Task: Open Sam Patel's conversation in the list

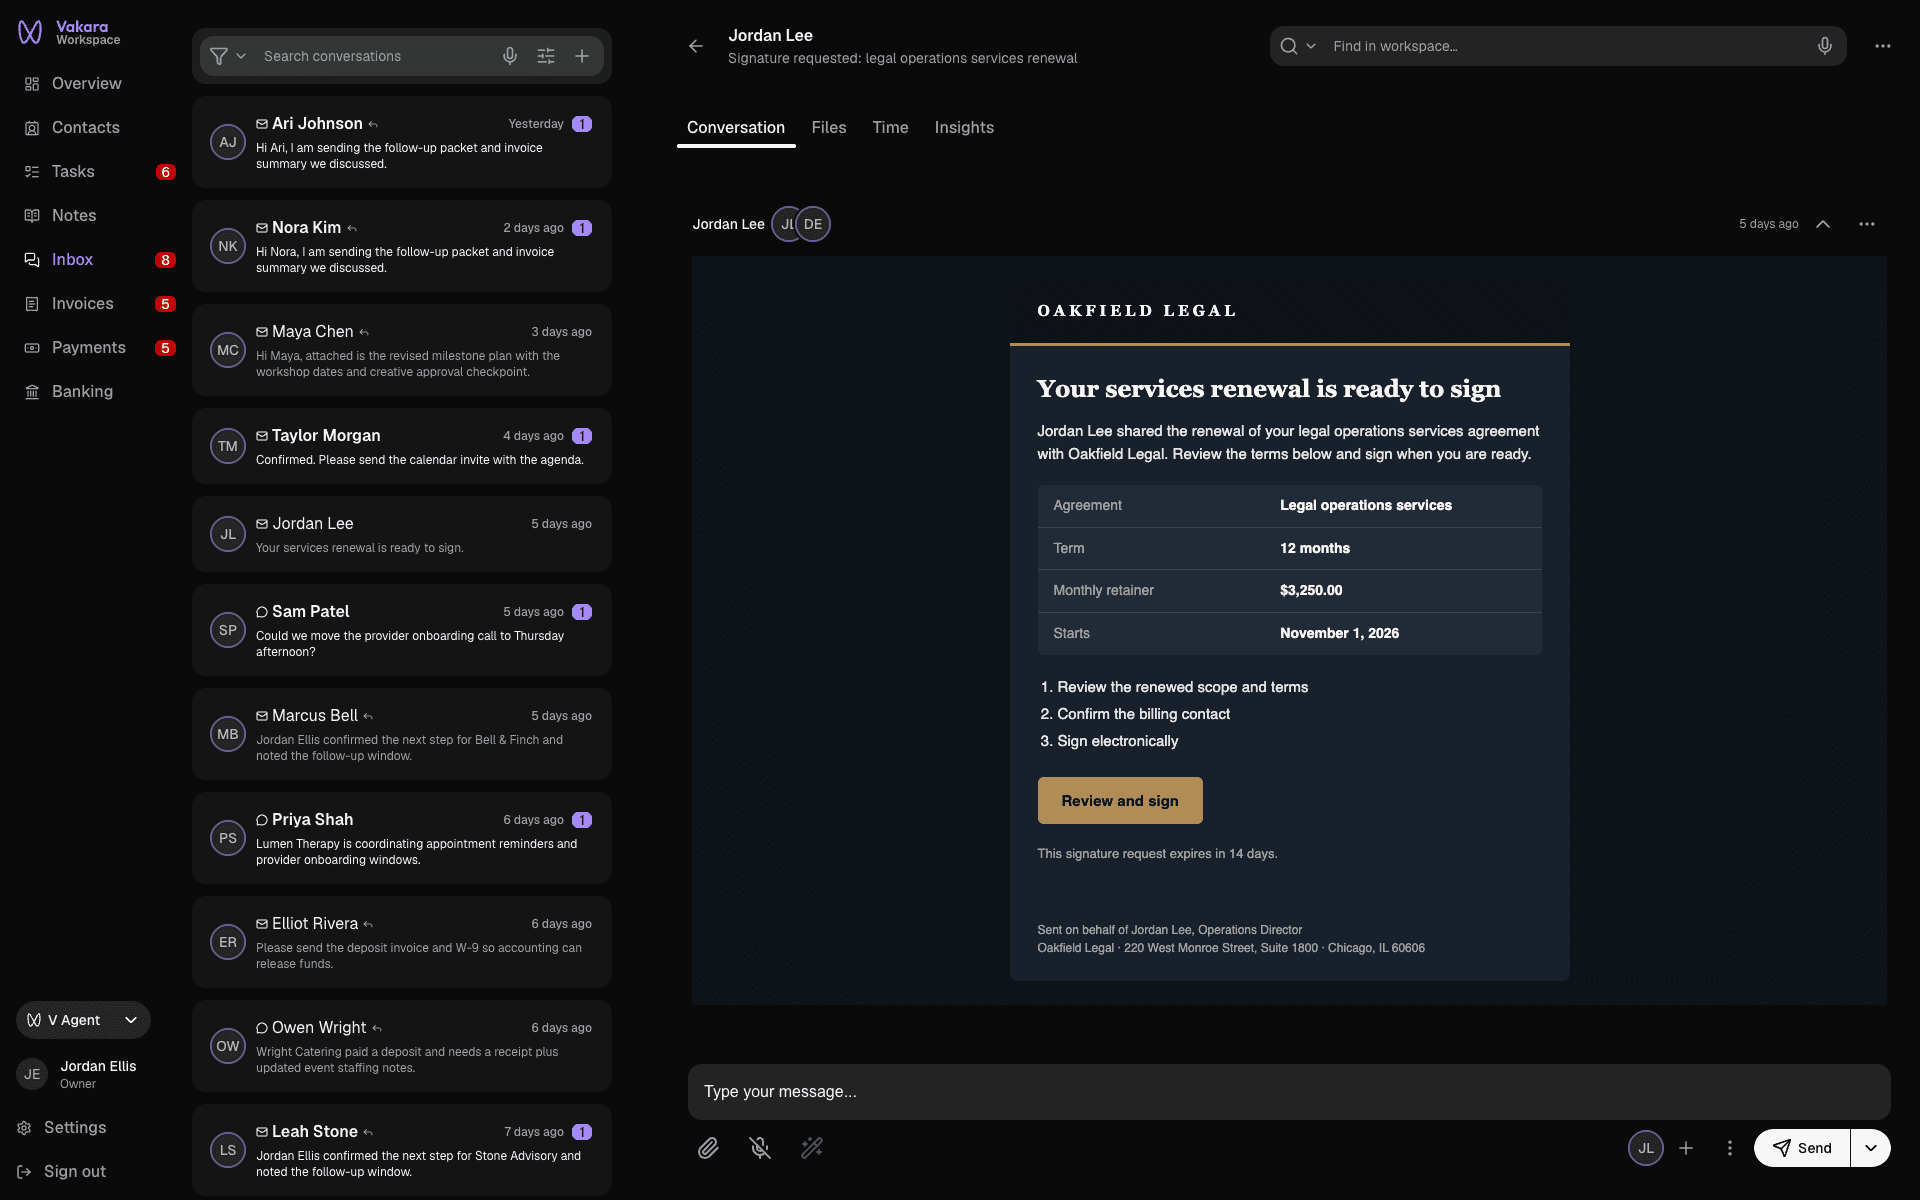Action: (402, 630)
